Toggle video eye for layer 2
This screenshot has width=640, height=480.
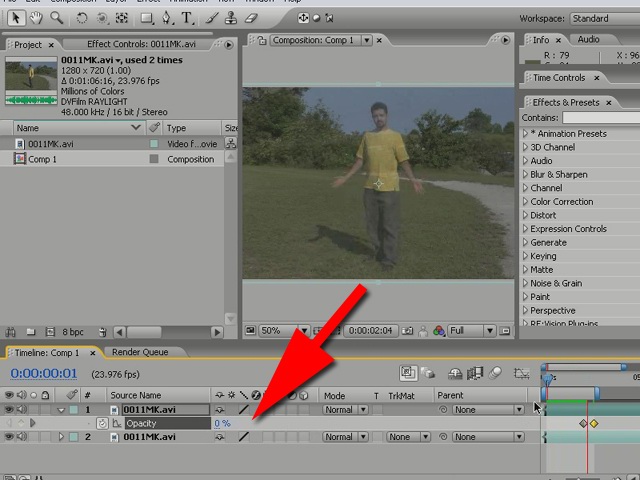pyautogui.click(x=10, y=437)
